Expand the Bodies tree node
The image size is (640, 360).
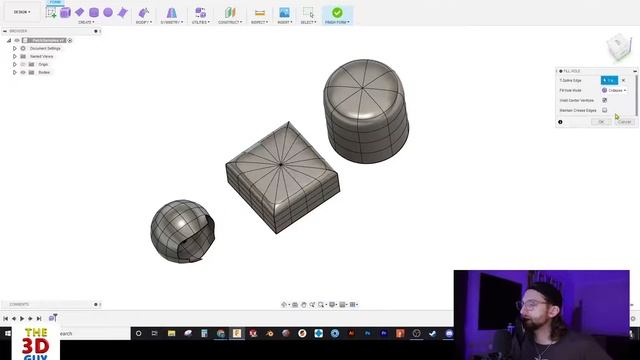15,72
